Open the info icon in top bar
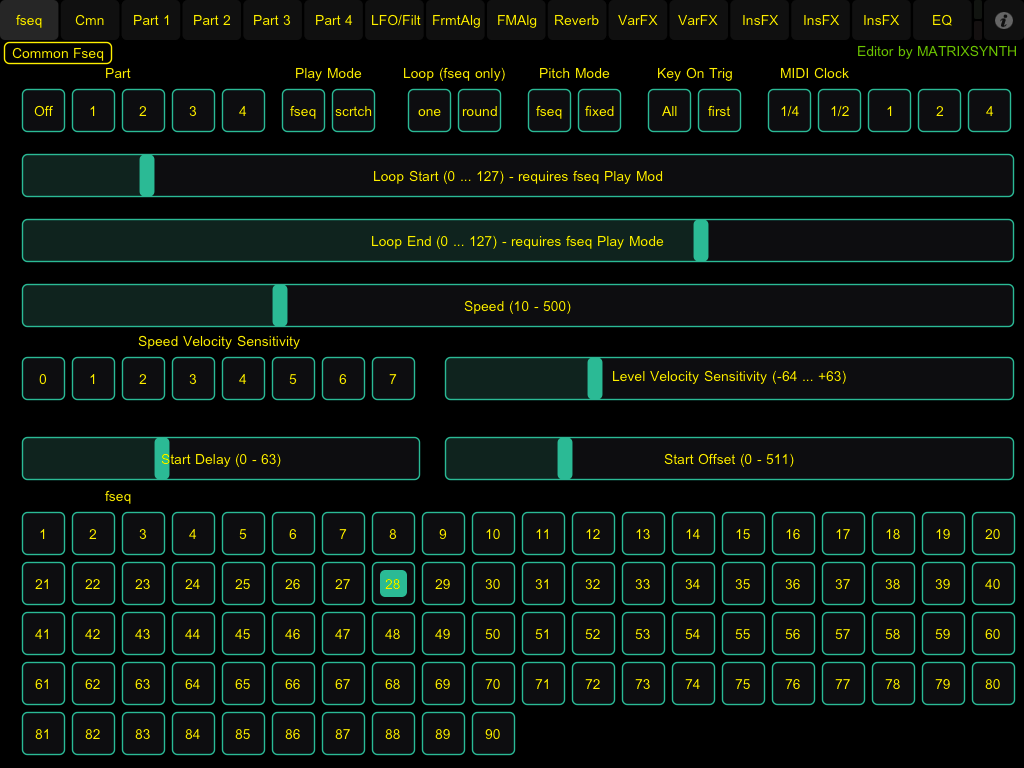1024x768 pixels. [x=1004, y=20]
